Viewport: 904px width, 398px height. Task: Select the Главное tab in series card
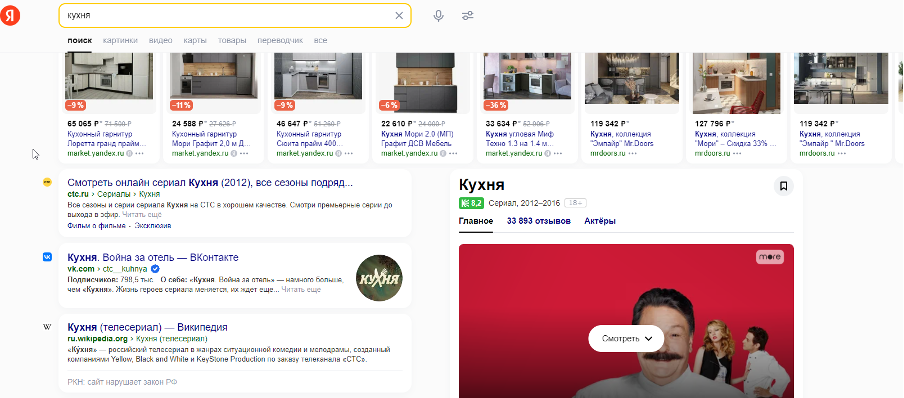click(476, 221)
